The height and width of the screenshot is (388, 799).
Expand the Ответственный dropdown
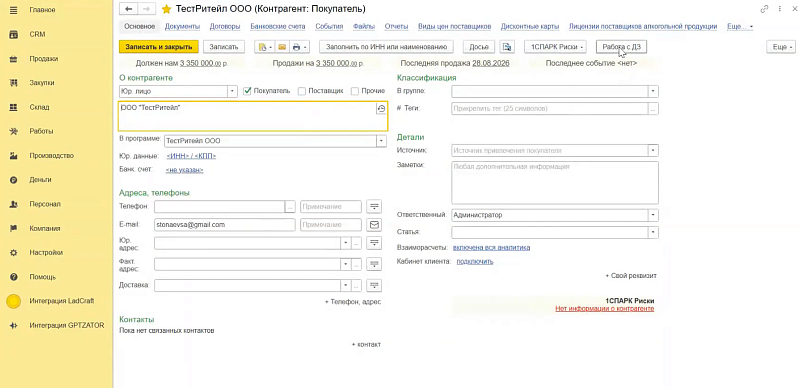tap(653, 215)
